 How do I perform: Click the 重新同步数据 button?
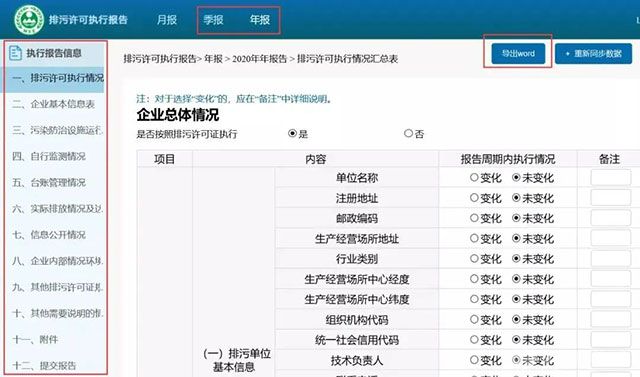pos(593,53)
